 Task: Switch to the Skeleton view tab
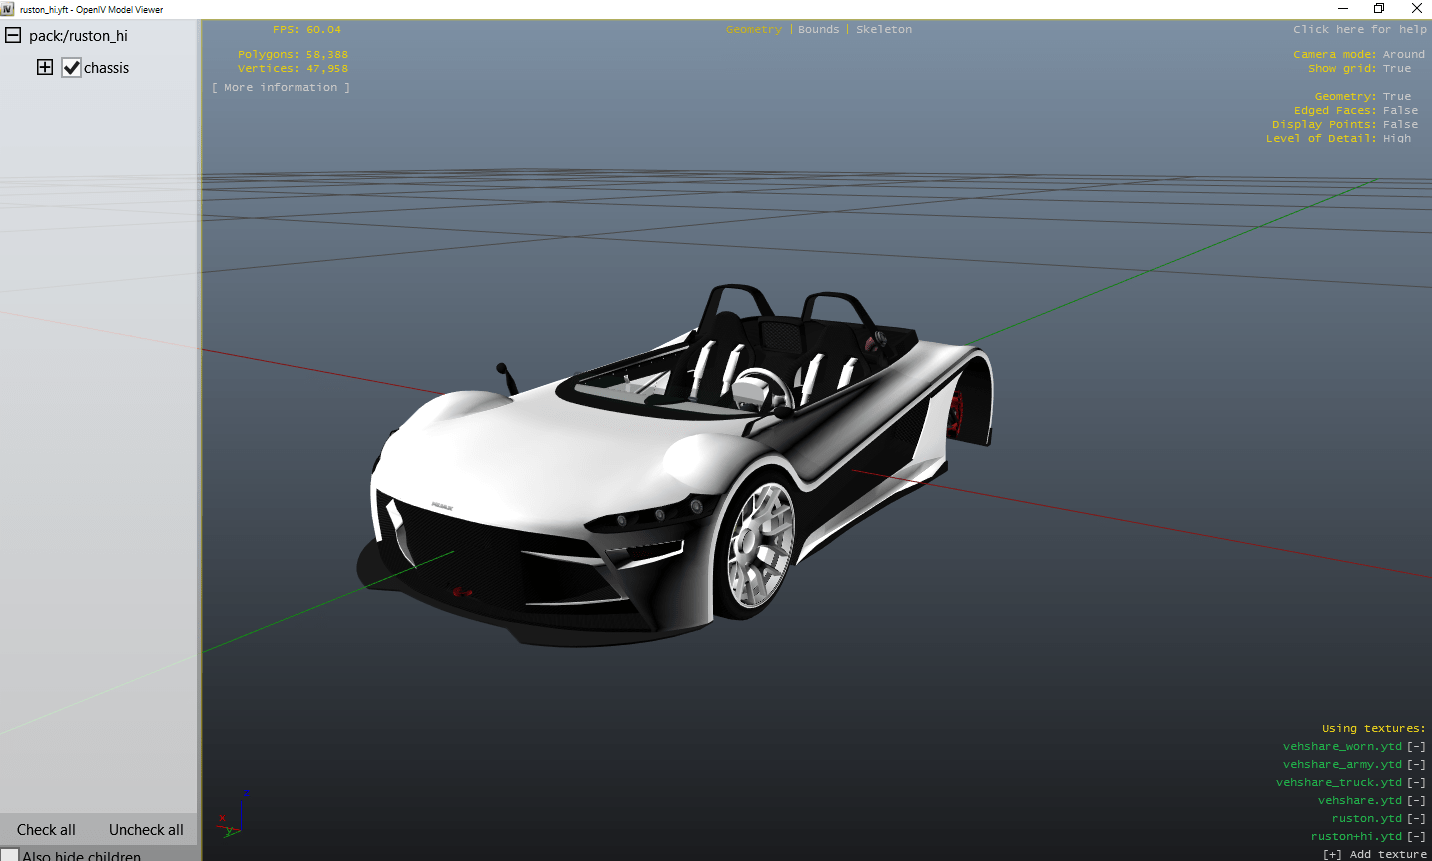884,30
